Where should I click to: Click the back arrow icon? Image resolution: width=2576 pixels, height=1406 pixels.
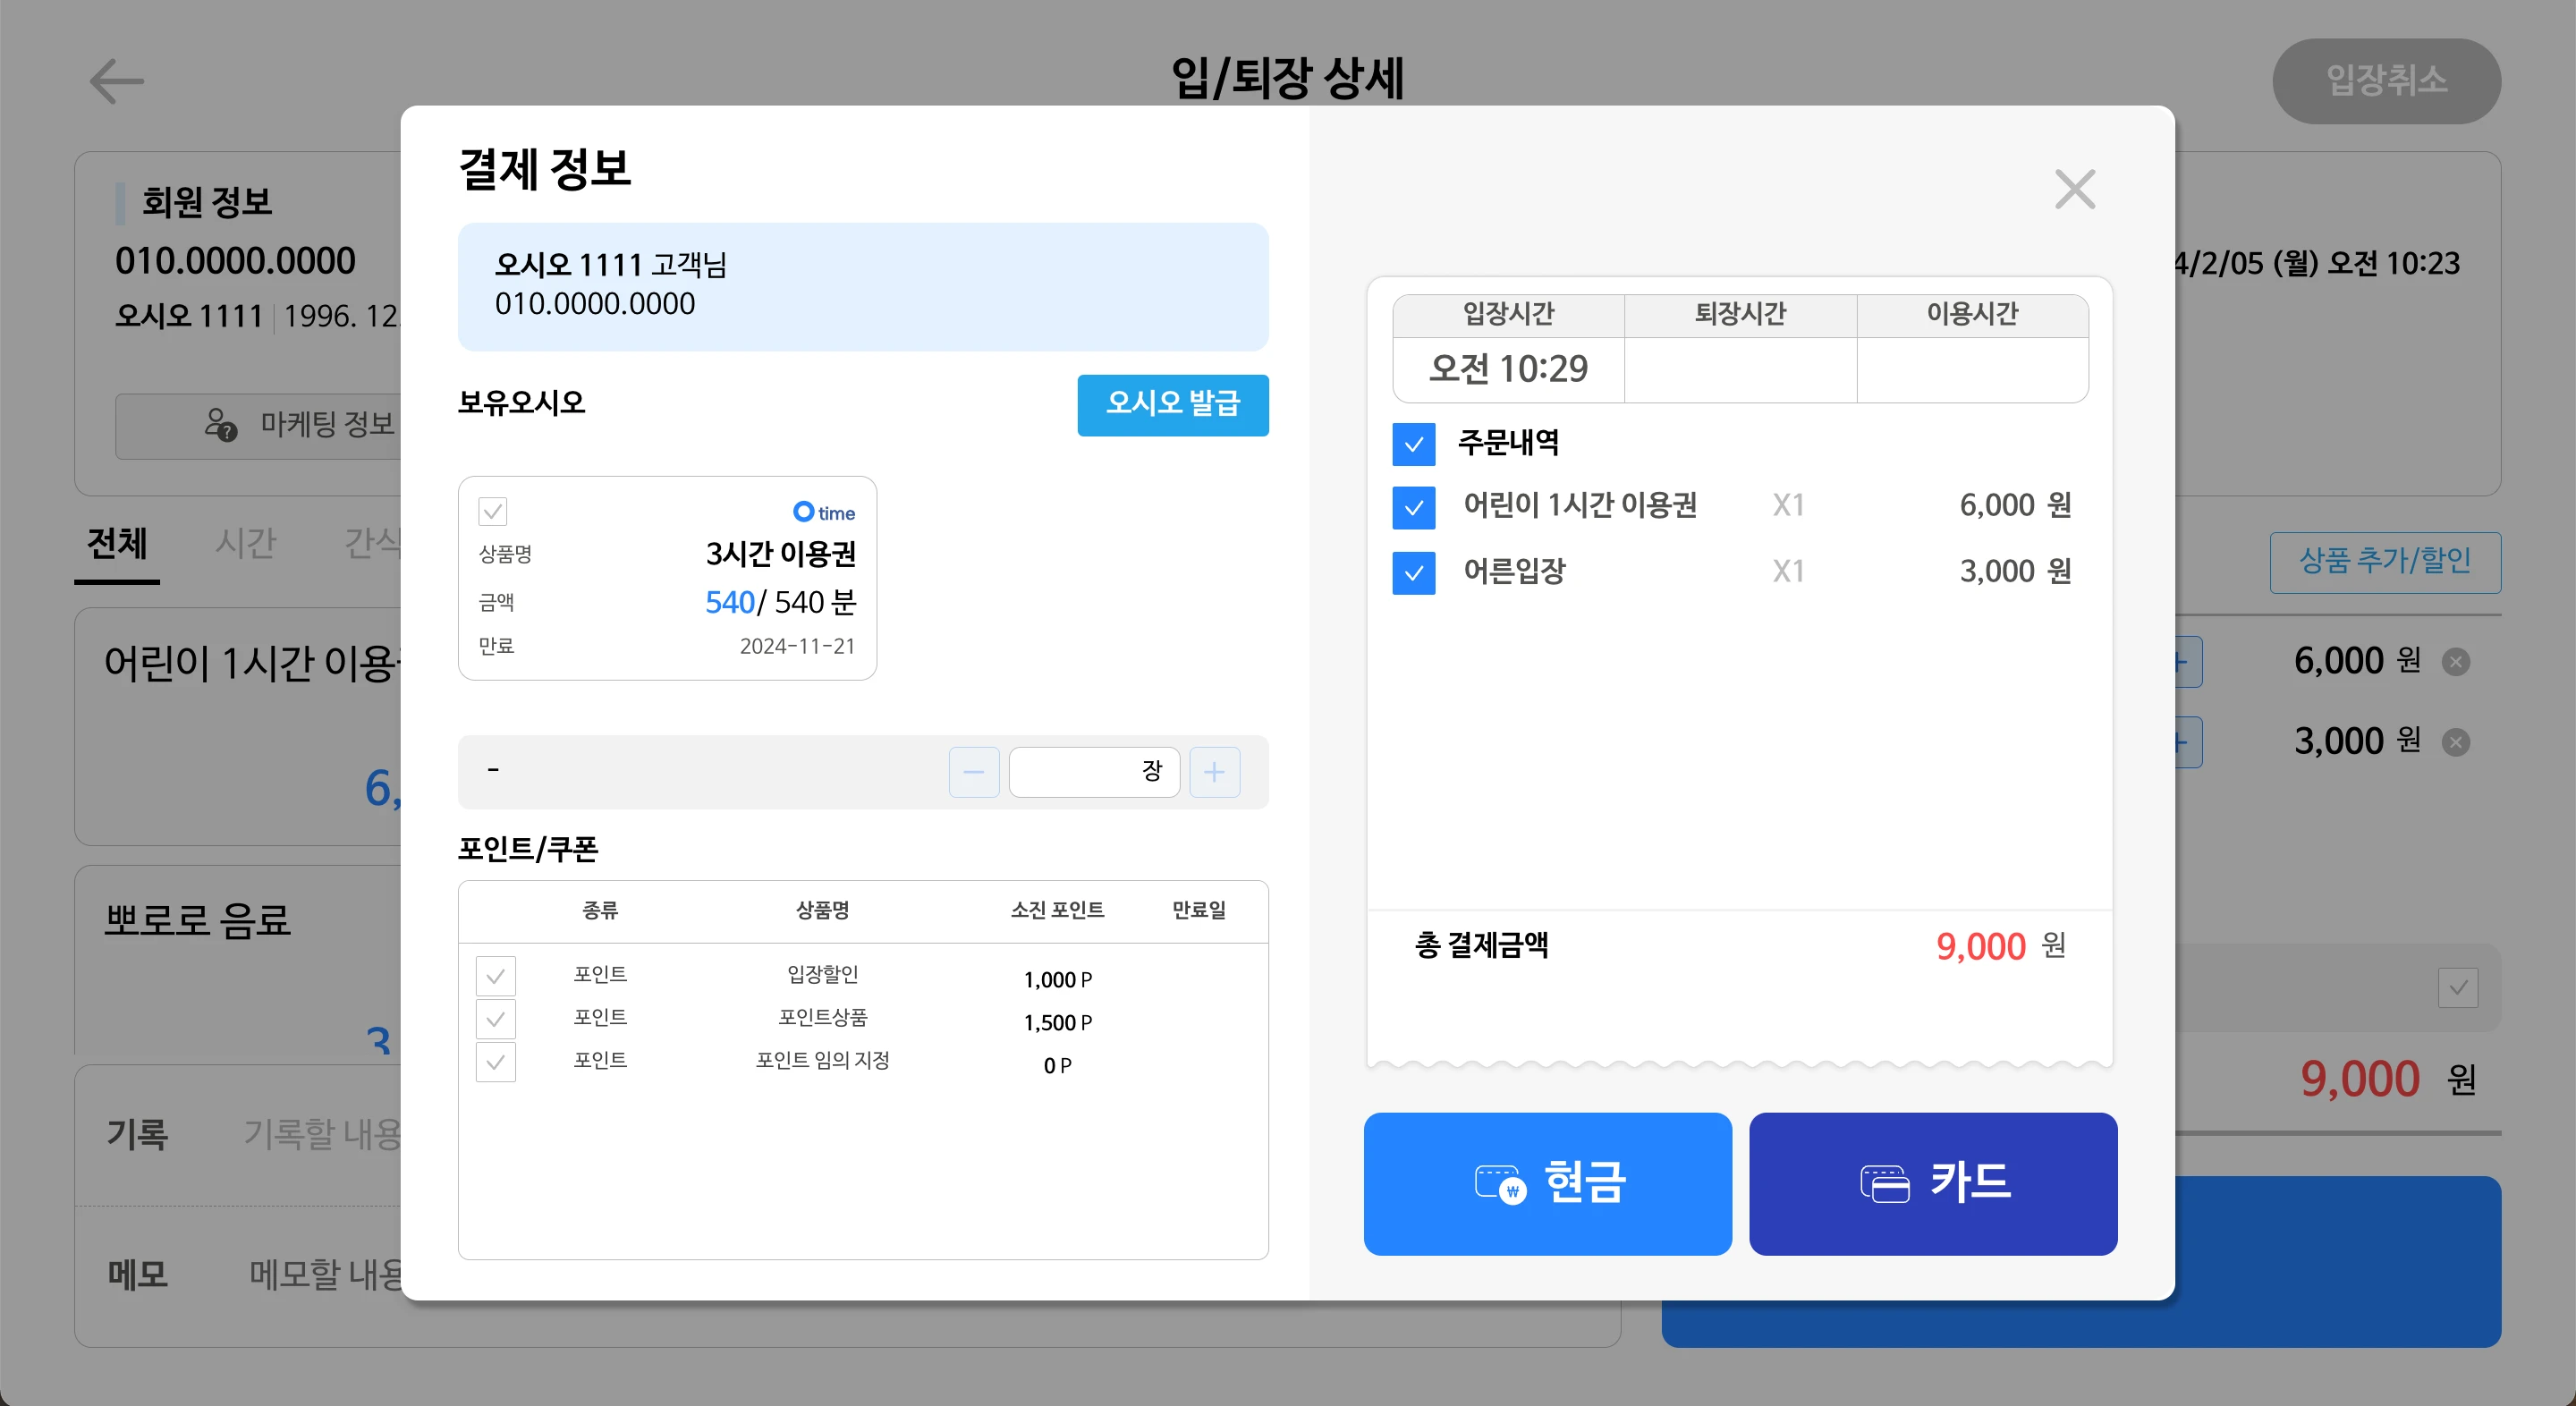point(117,81)
